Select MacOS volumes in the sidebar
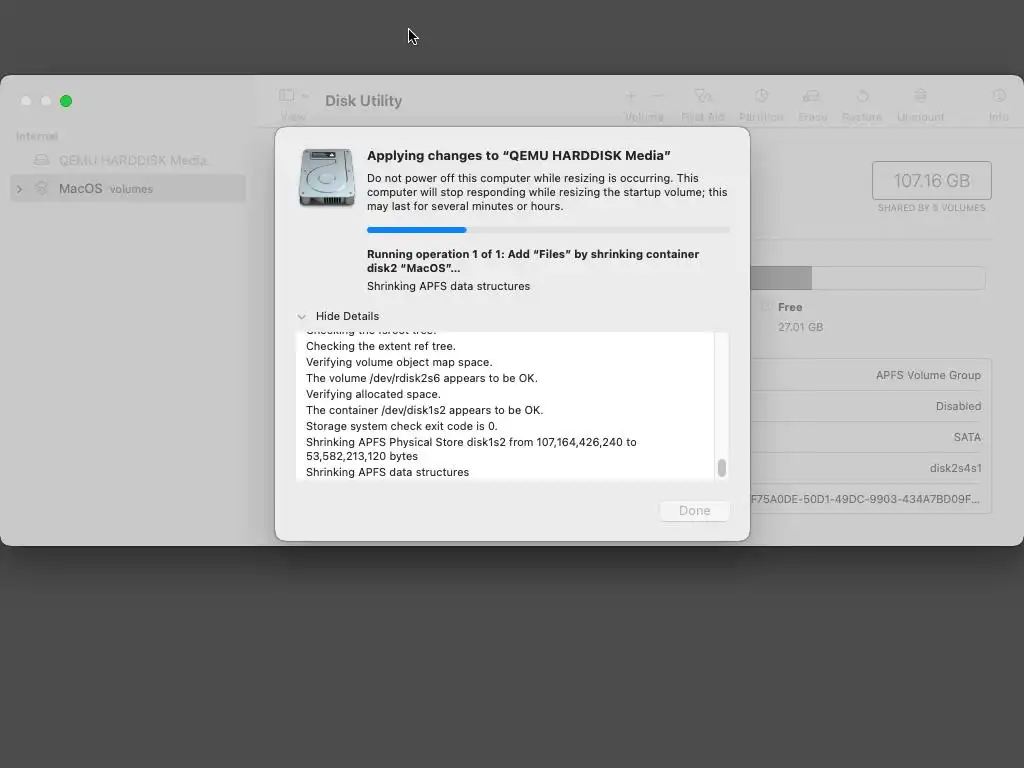The image size is (1024, 768). tap(129, 189)
